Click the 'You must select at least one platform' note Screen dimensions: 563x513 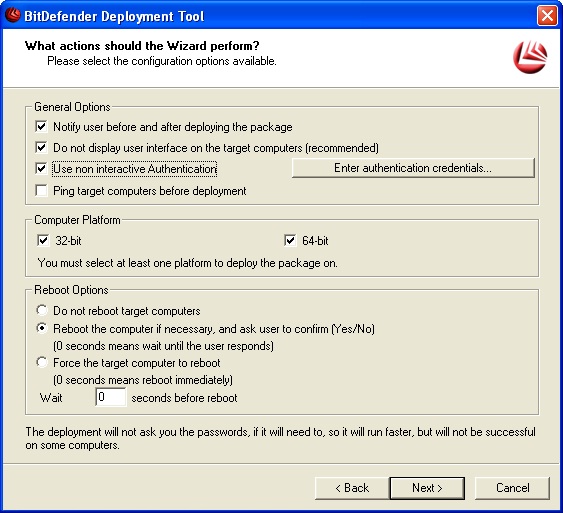(187, 263)
